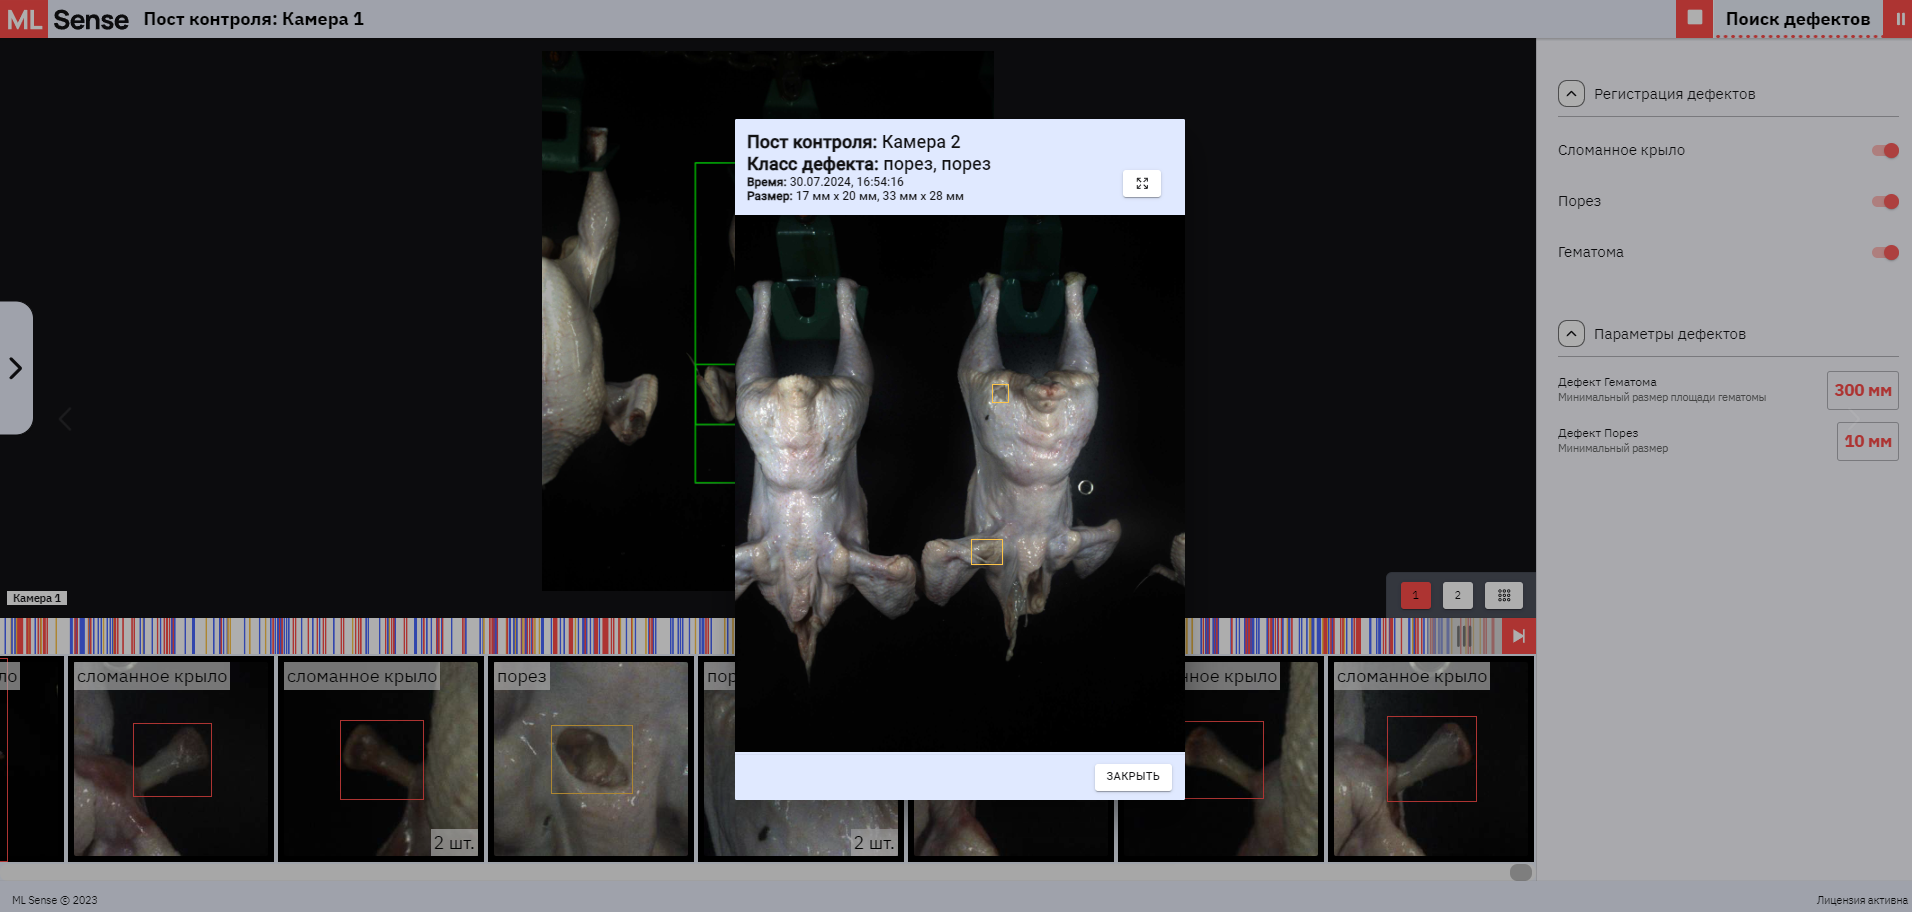Pause defect search with the pause icon
This screenshot has height=912, width=1912.
[1899, 18]
